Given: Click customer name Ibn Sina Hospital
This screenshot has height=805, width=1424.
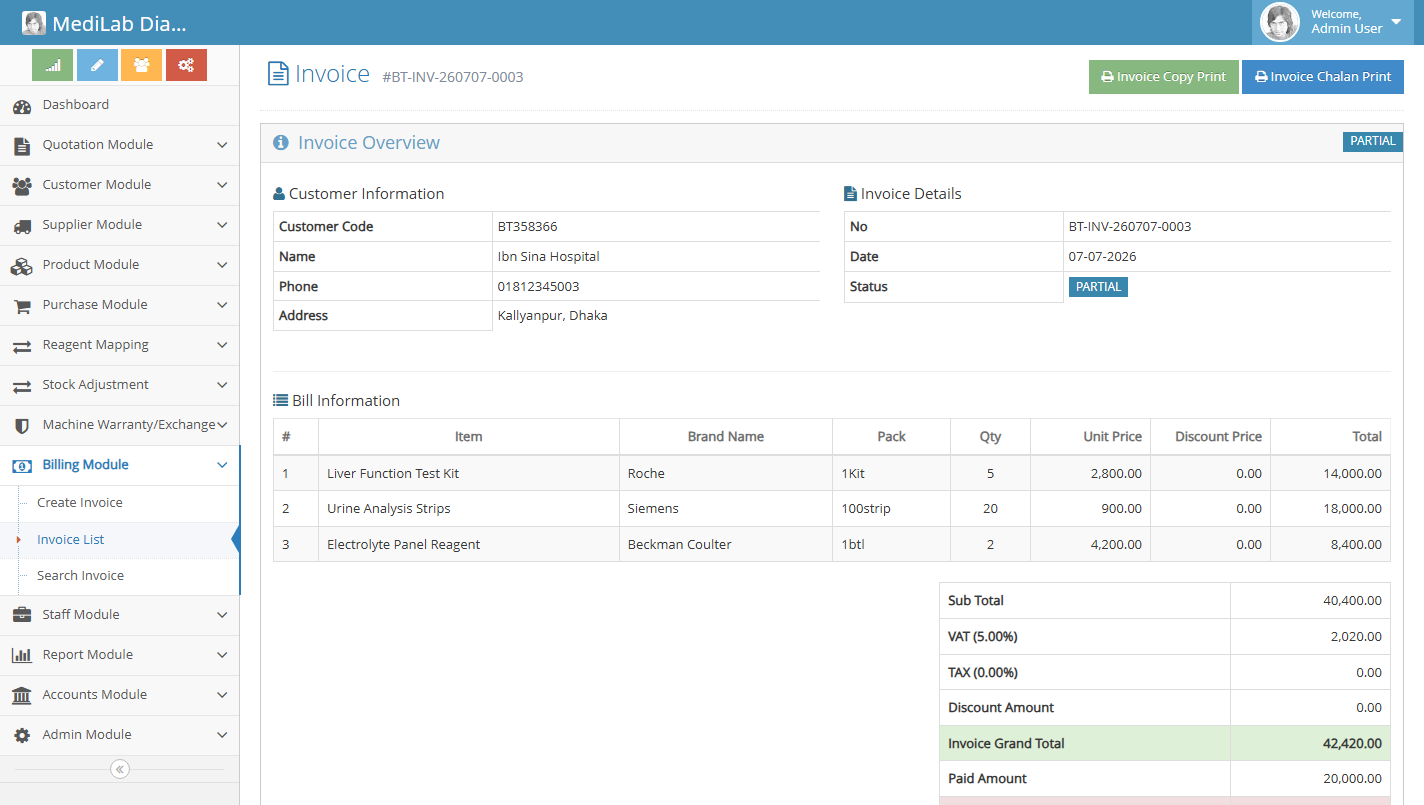Looking at the screenshot, I should pyautogui.click(x=549, y=257).
